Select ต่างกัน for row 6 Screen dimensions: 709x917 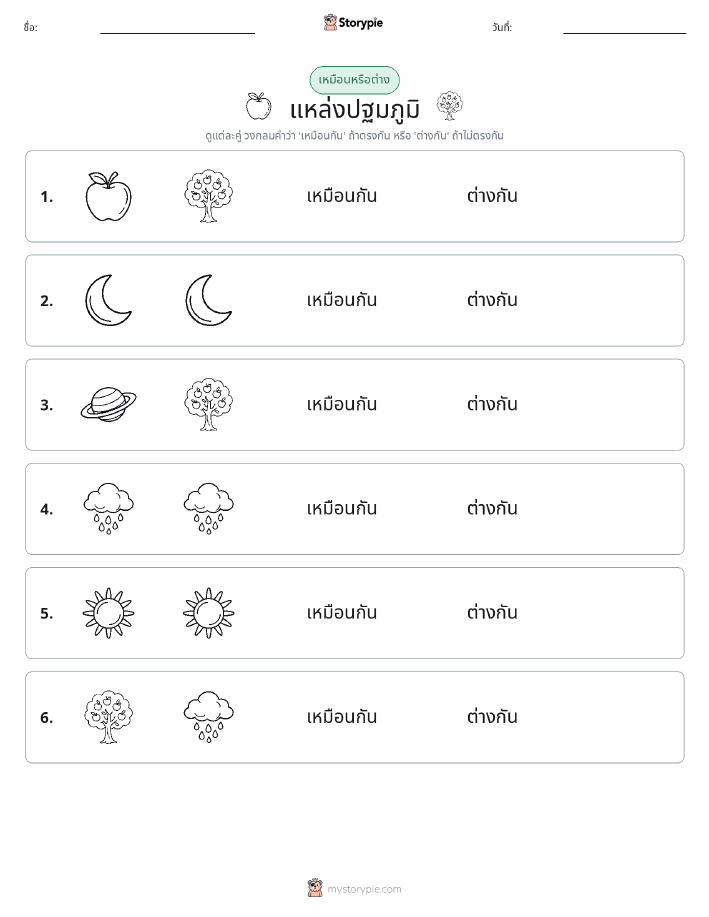492,716
